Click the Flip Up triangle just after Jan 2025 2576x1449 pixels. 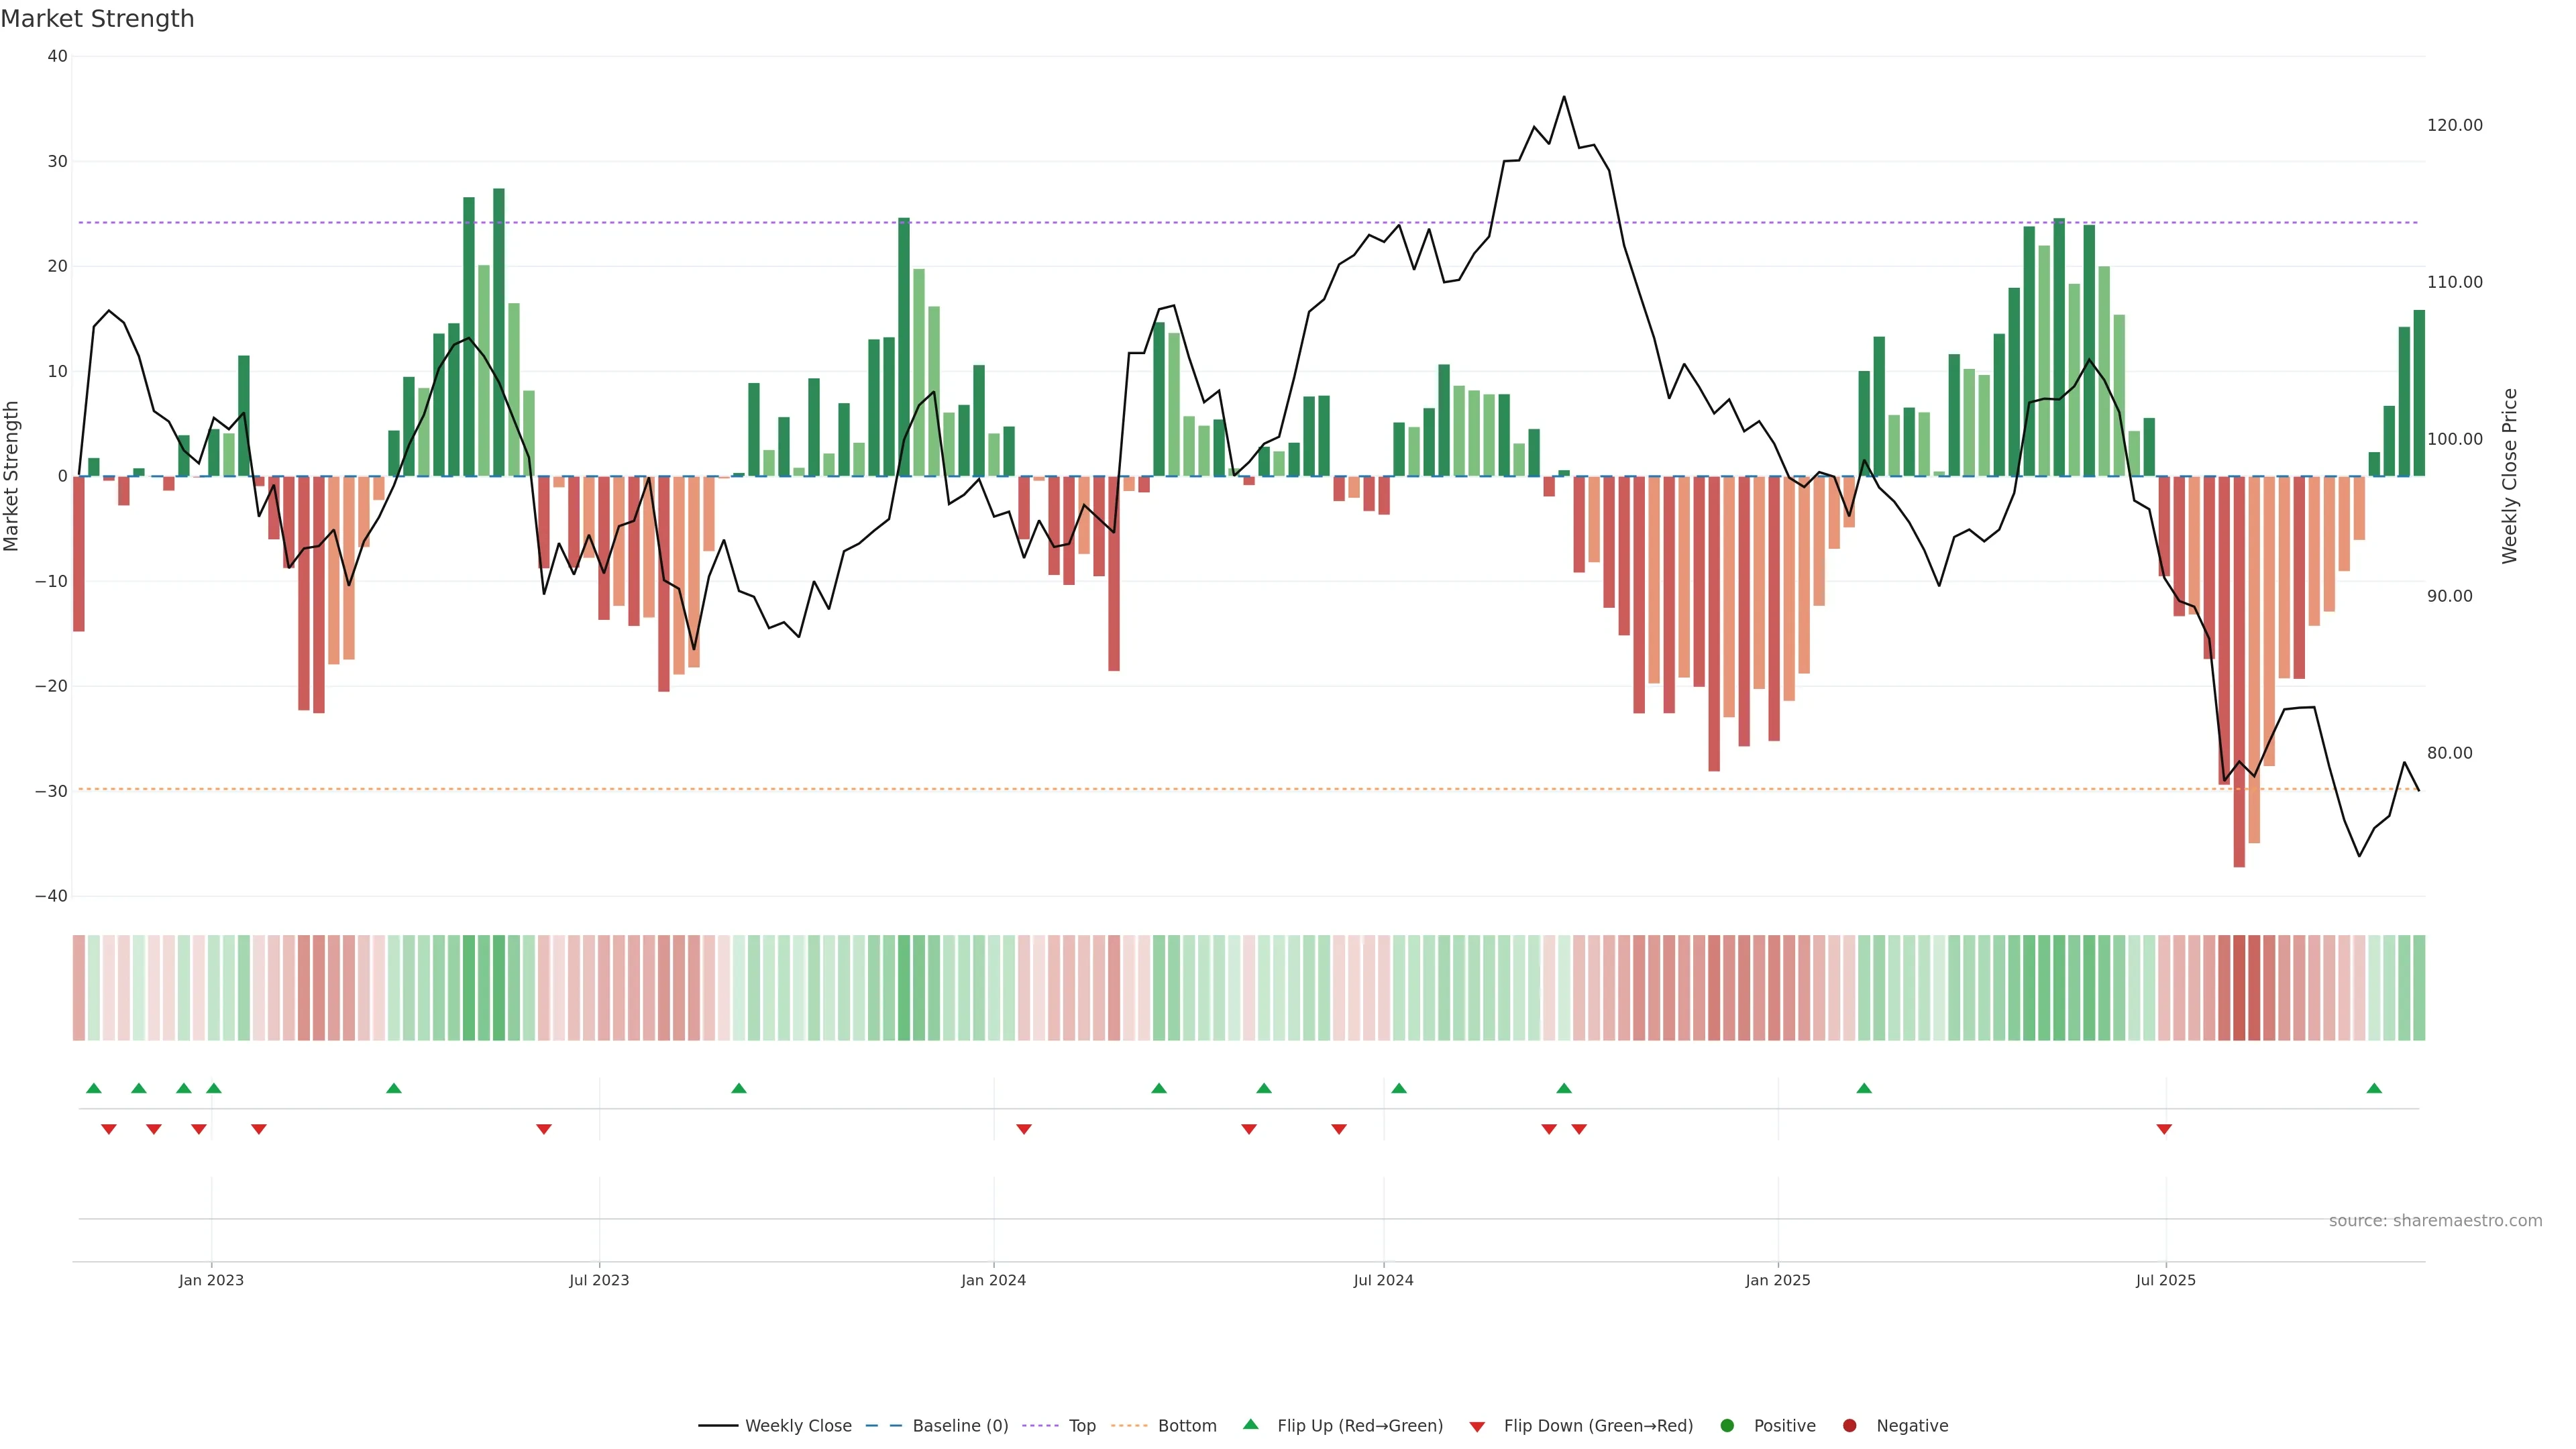tap(1864, 1088)
